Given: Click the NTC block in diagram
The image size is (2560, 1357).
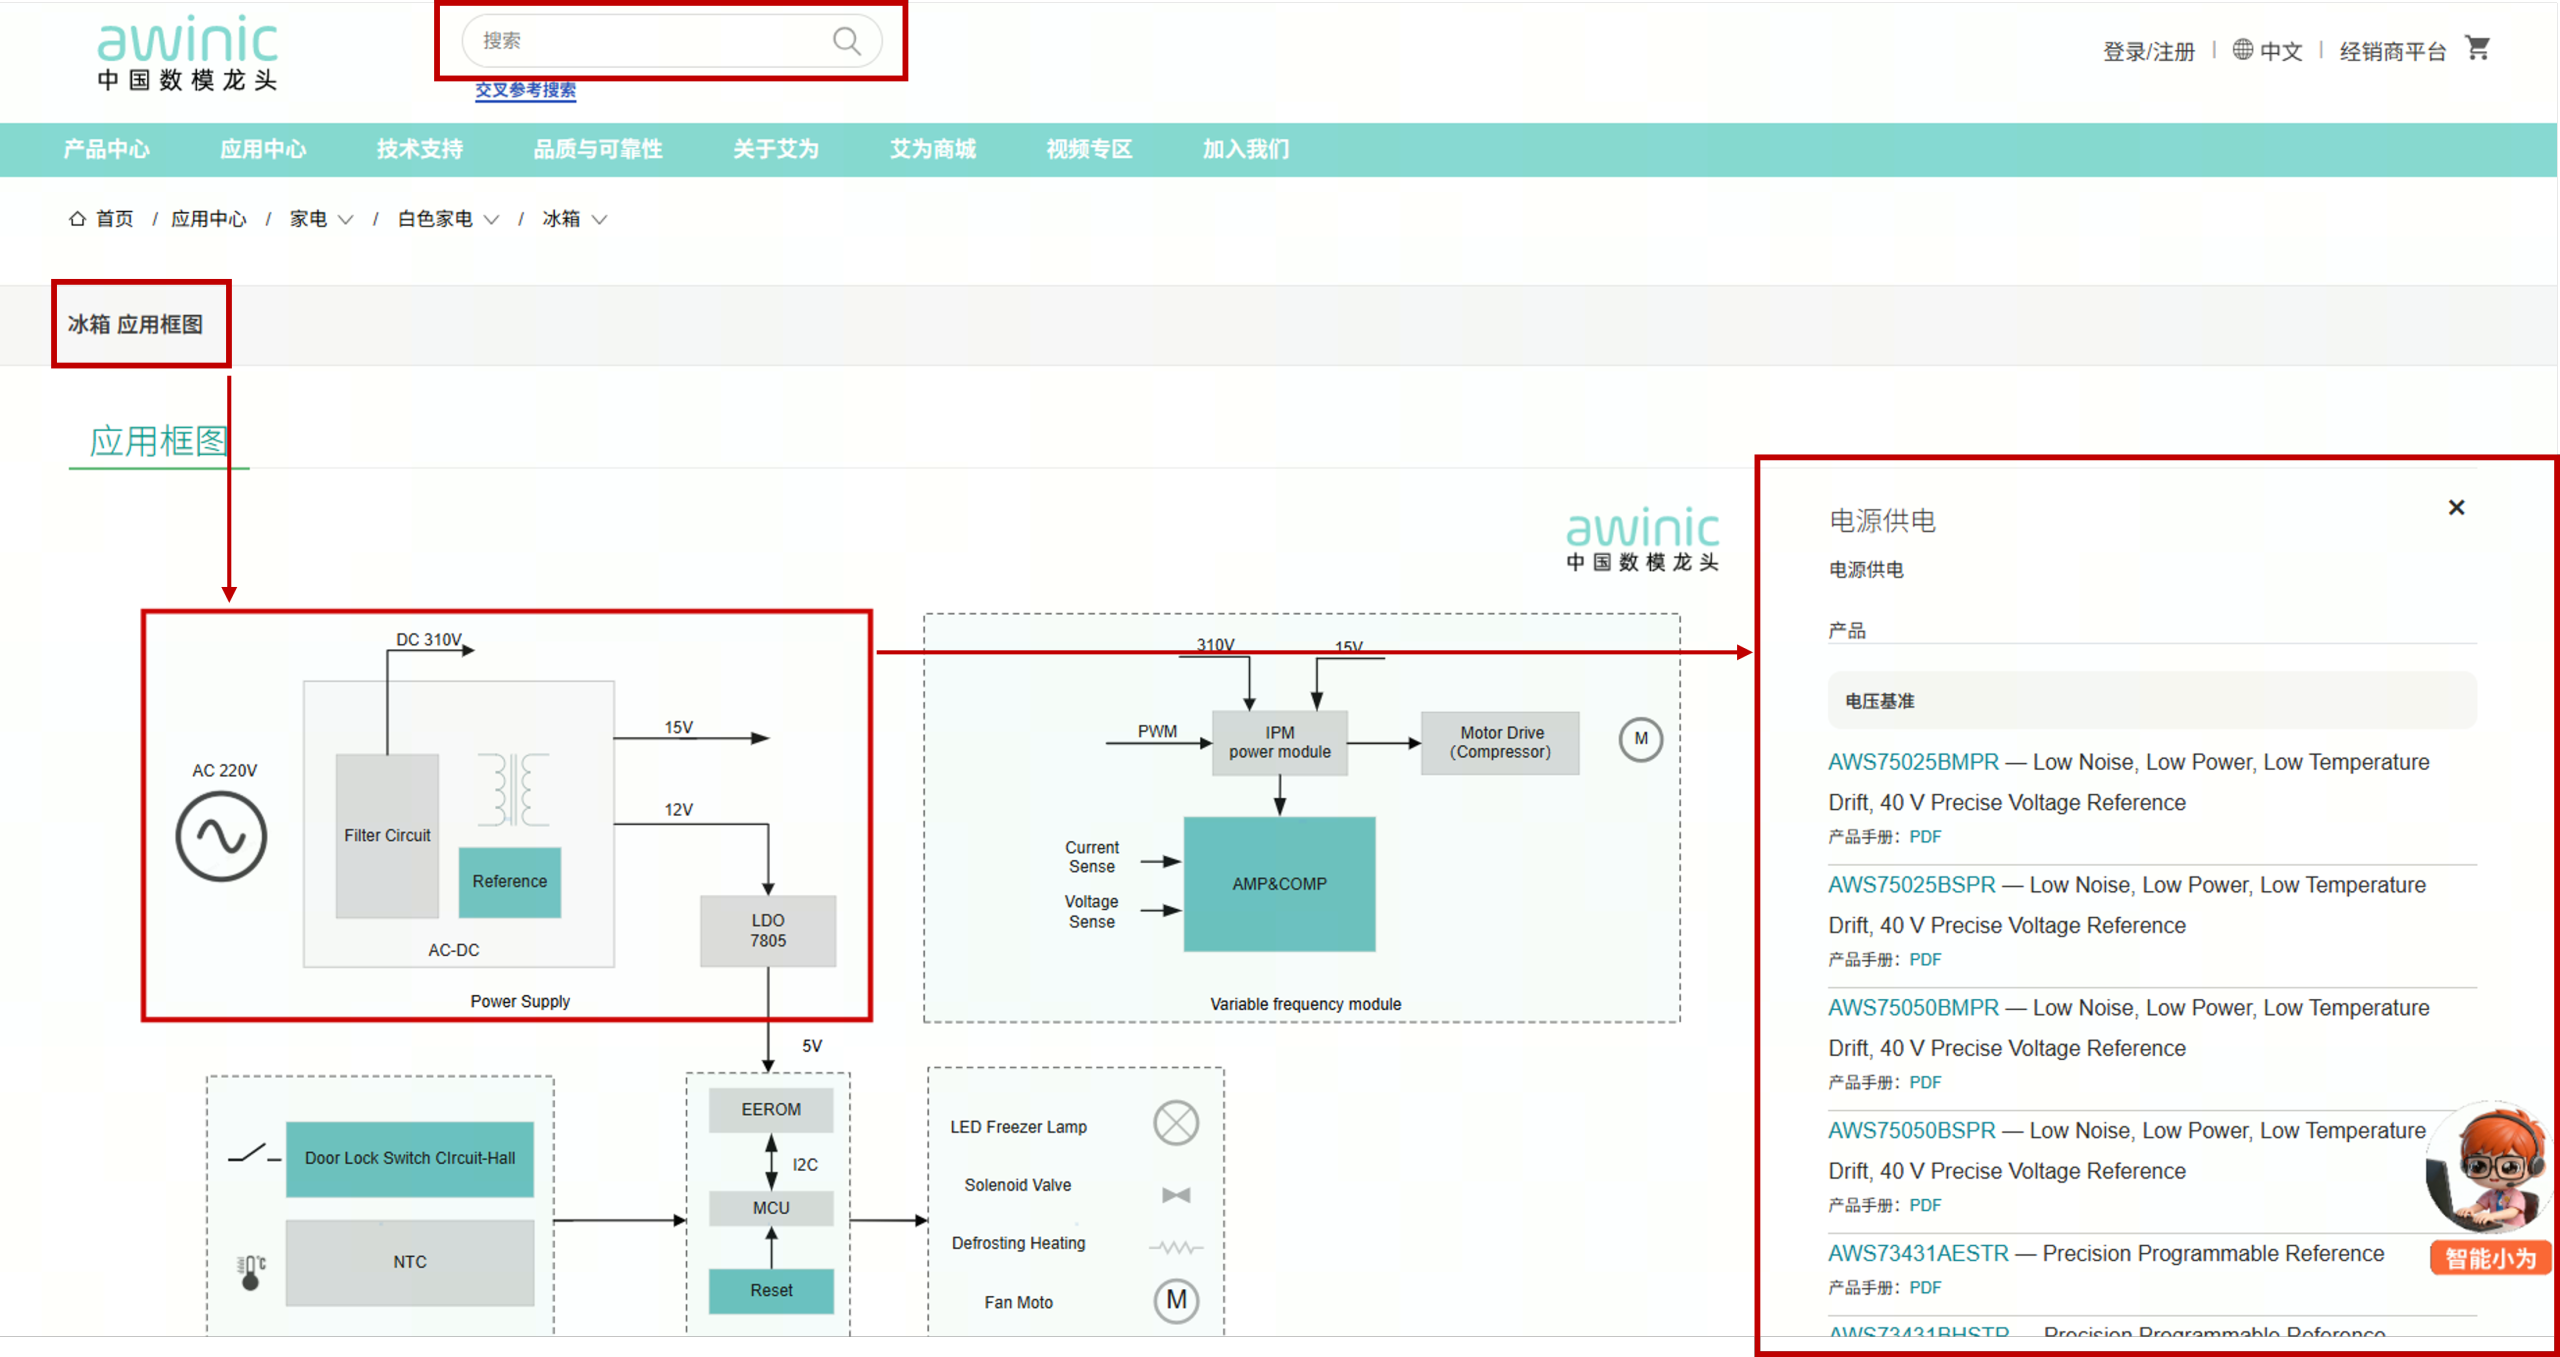Looking at the screenshot, I should 410,1263.
